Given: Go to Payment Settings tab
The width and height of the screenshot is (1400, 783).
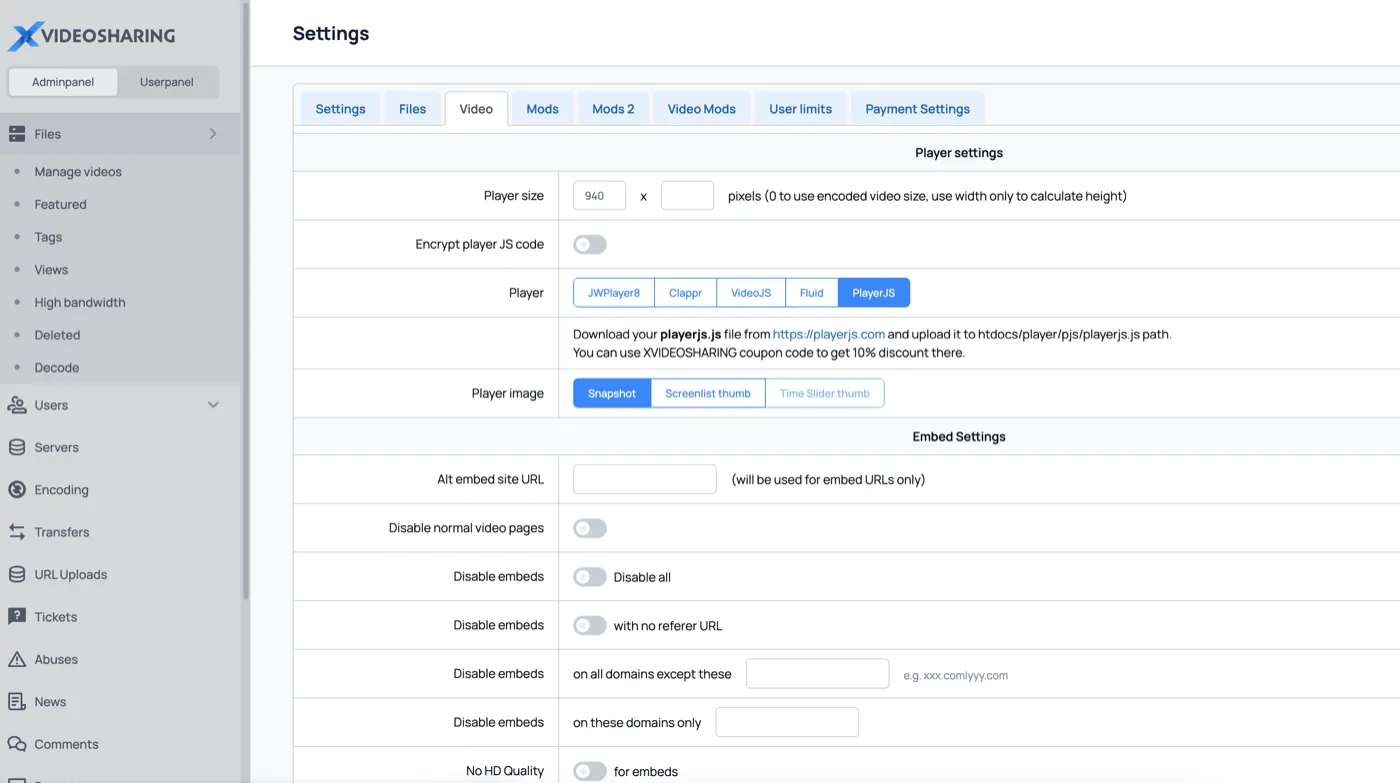Looking at the screenshot, I should tap(918, 109).
